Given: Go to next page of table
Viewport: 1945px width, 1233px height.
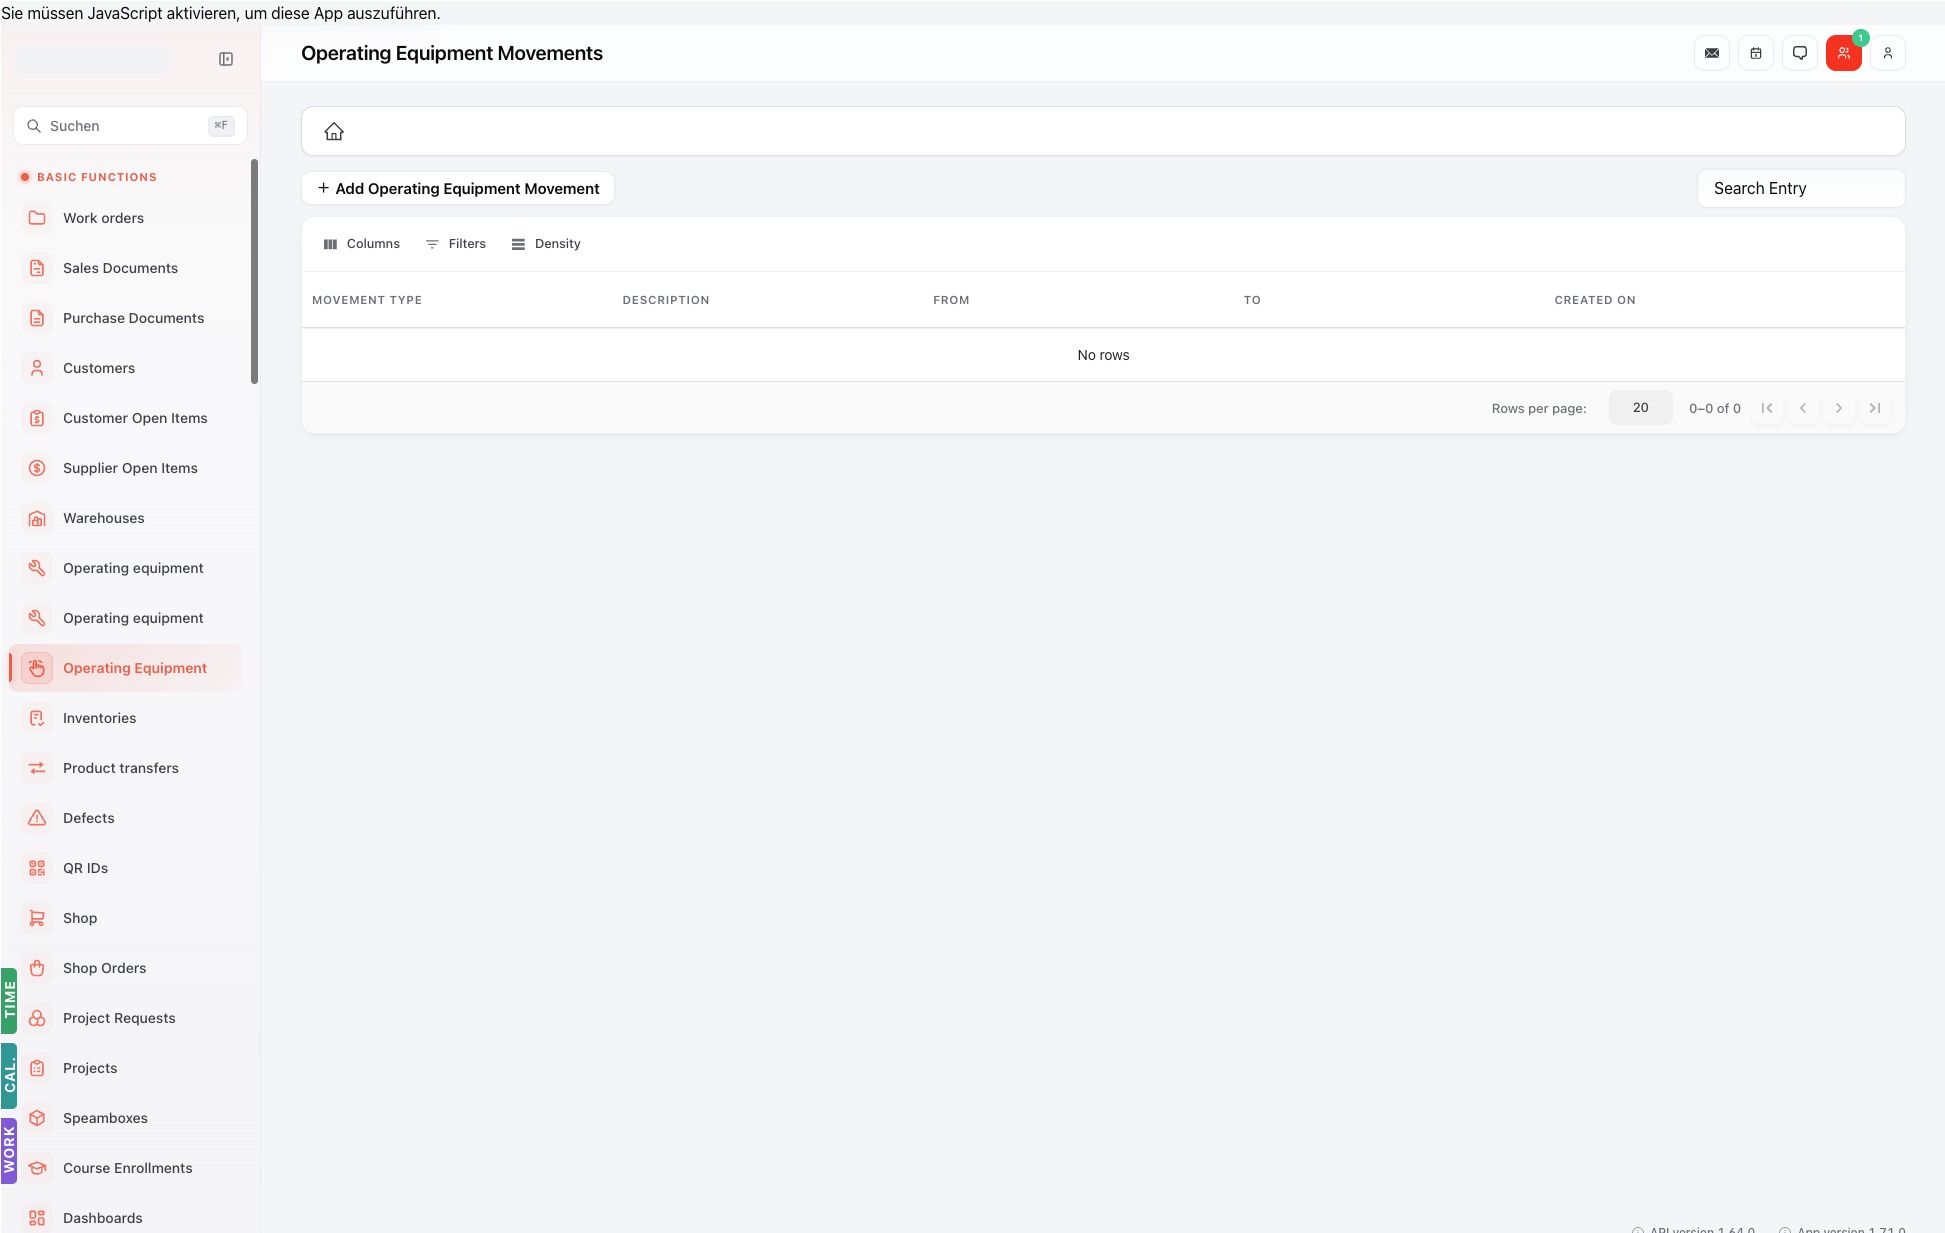Looking at the screenshot, I should pos(1839,408).
